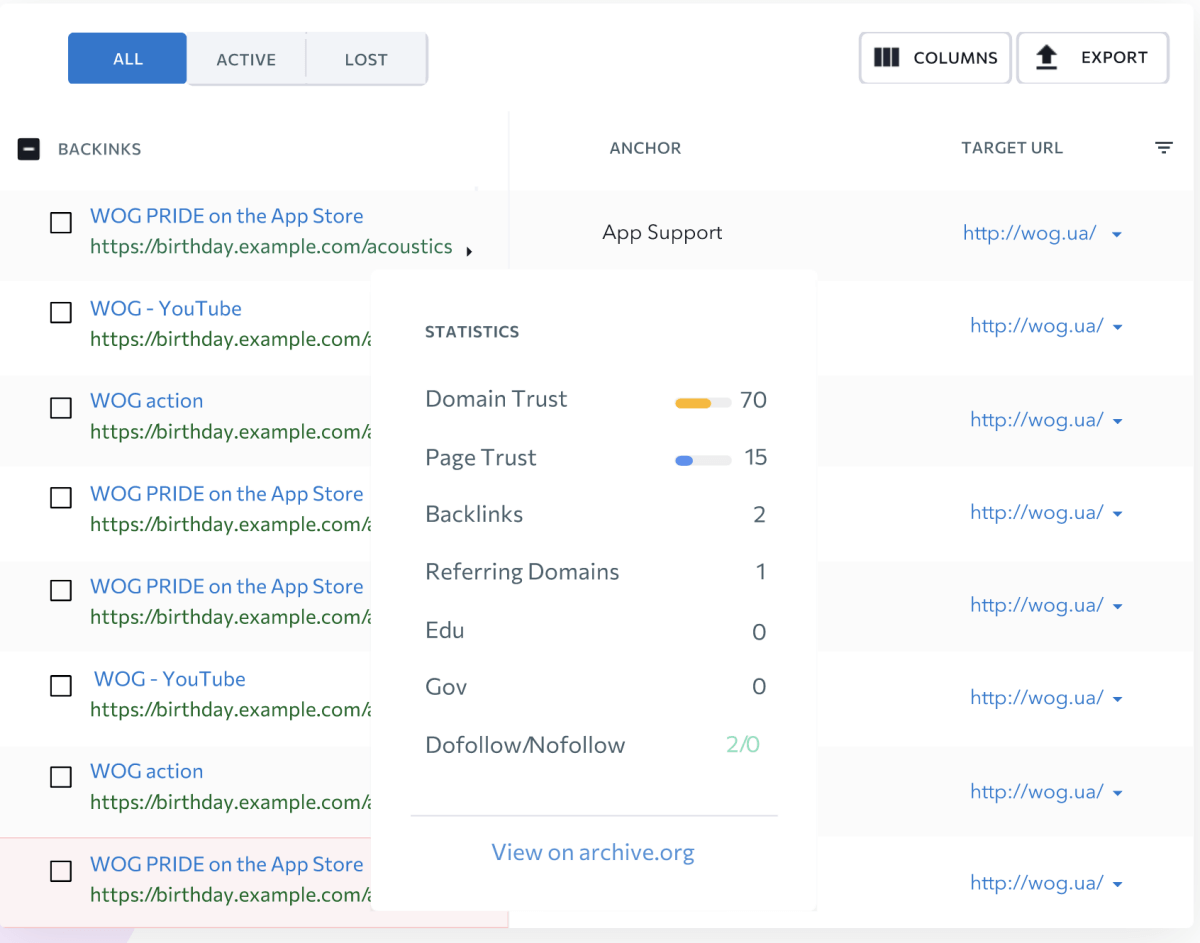This screenshot has width=1200, height=943.
Task: Check the third WOG PRIDE on the App Store row
Action: 61,591
